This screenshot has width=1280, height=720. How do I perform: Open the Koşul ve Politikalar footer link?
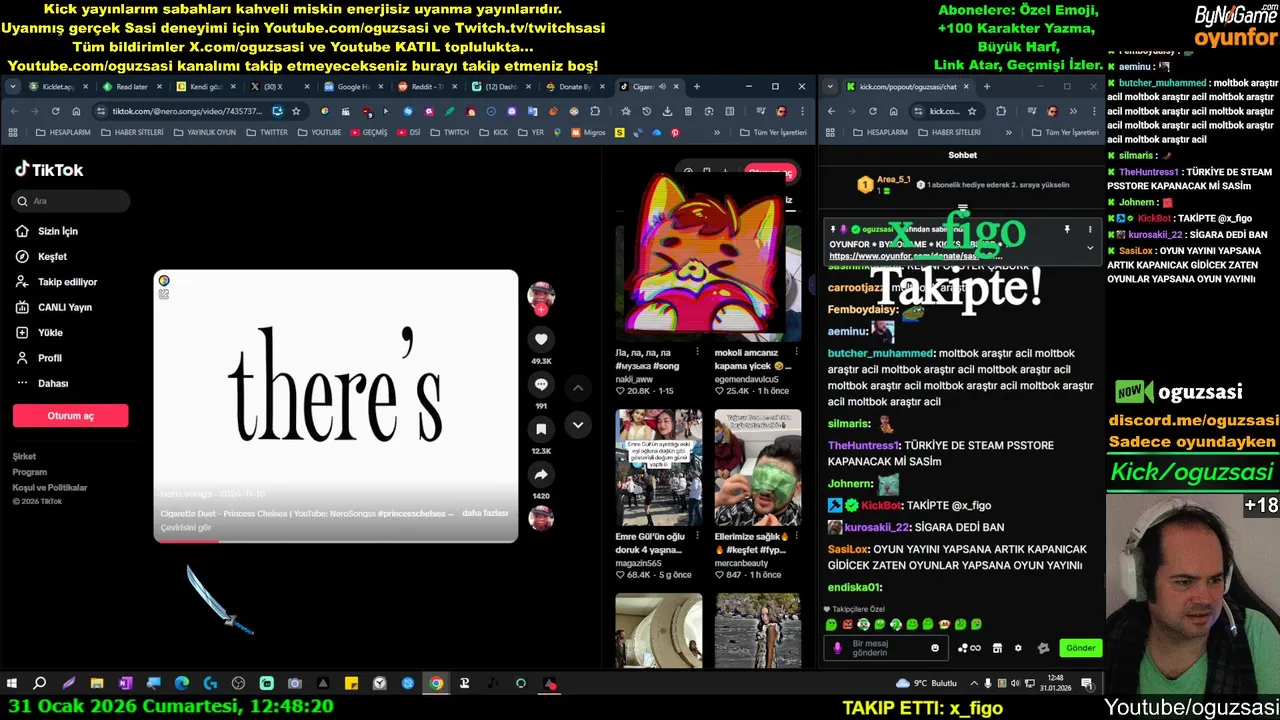coord(50,487)
